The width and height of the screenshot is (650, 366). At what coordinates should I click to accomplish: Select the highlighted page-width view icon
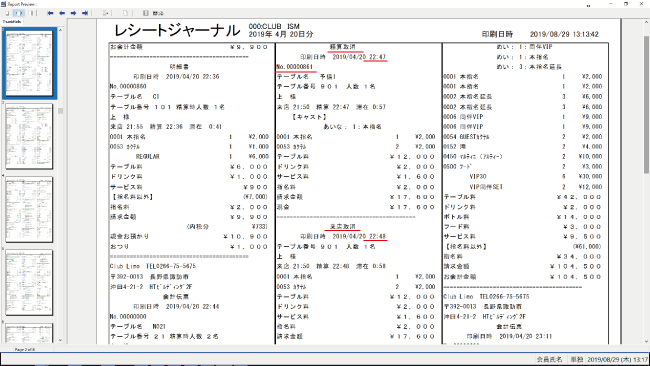19,13
